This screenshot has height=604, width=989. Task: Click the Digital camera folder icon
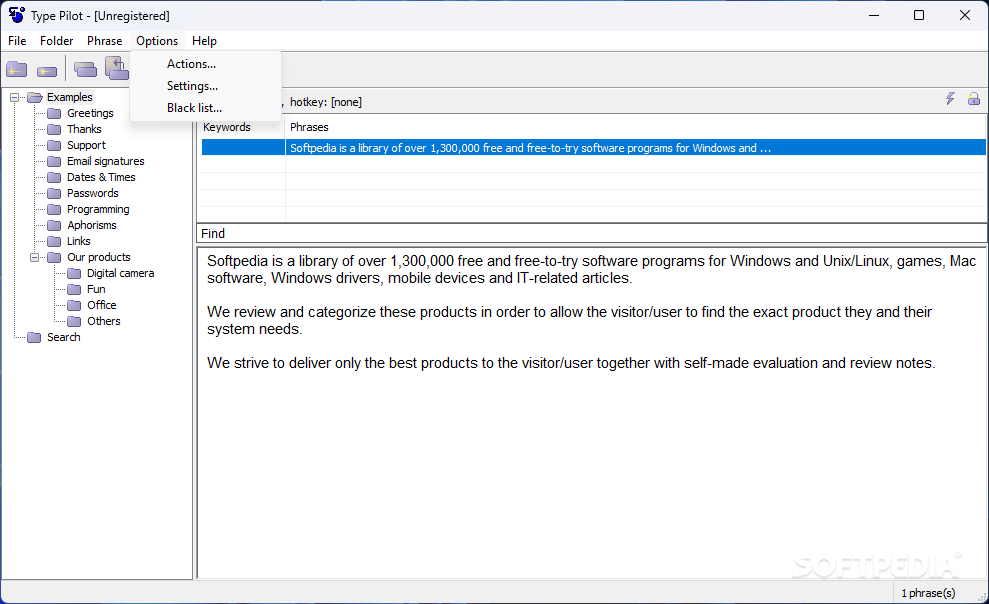pyautogui.click(x=74, y=273)
